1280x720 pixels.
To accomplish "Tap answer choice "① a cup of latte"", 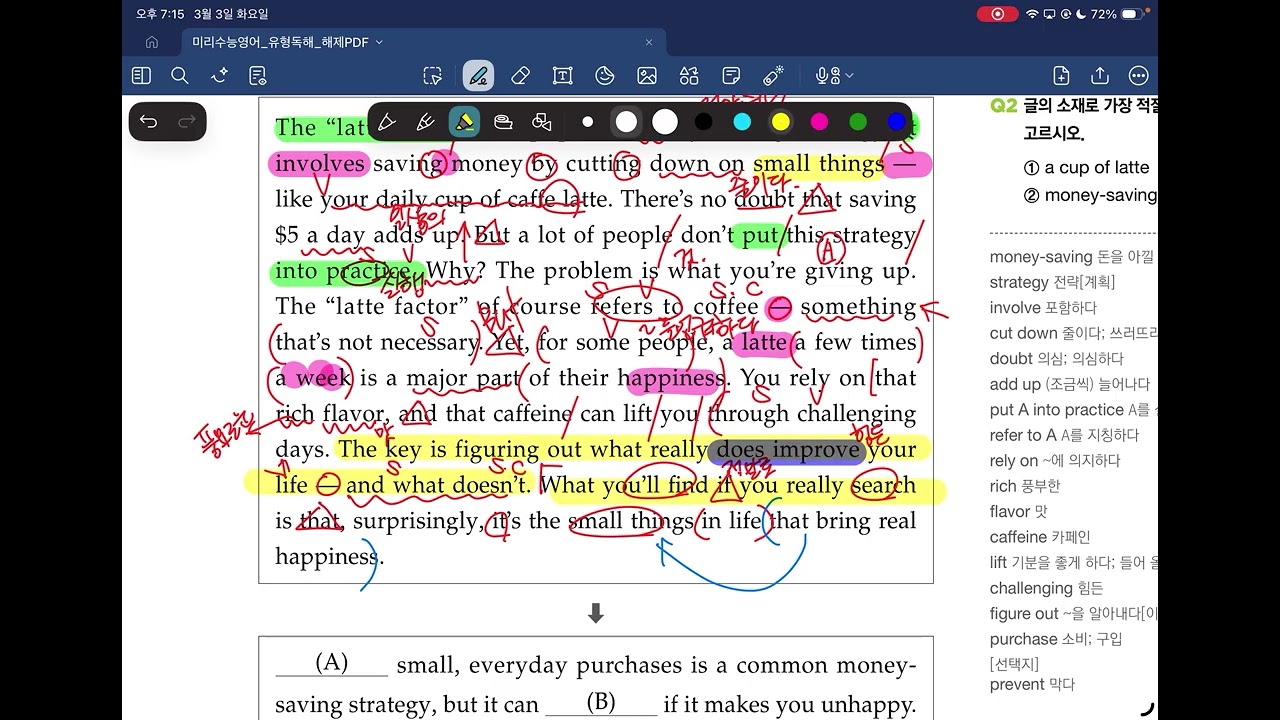I will [1086, 168].
